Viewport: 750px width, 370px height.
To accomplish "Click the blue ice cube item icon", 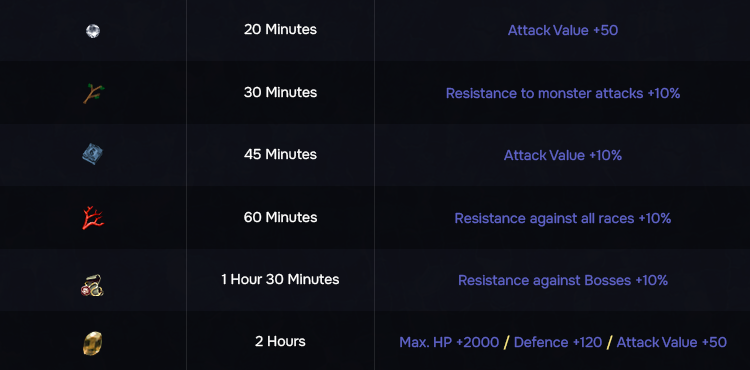I will coord(92,154).
